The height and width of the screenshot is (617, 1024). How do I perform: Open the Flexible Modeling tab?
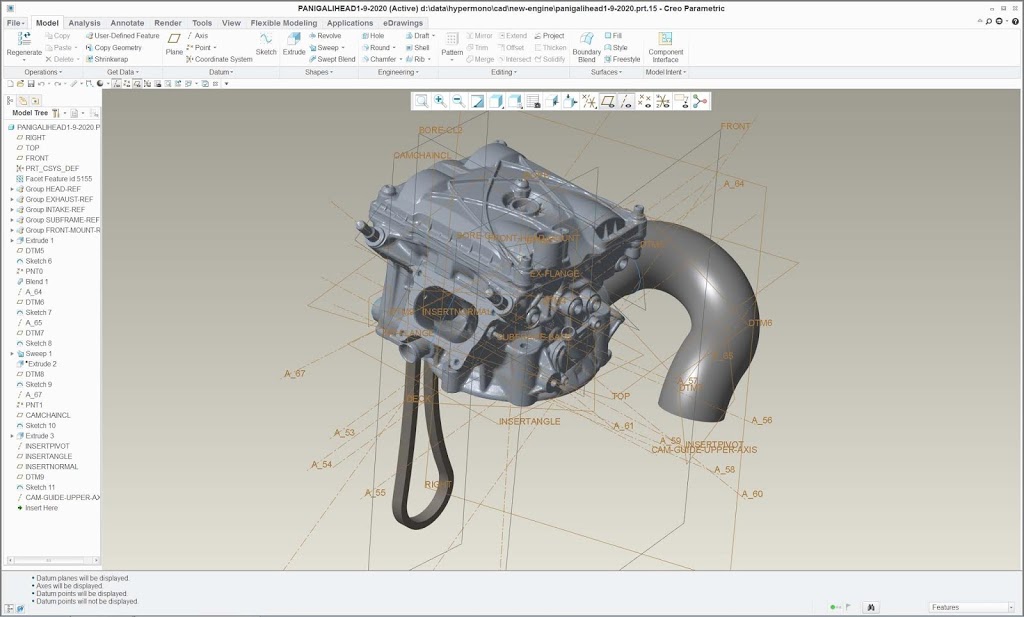tap(284, 22)
